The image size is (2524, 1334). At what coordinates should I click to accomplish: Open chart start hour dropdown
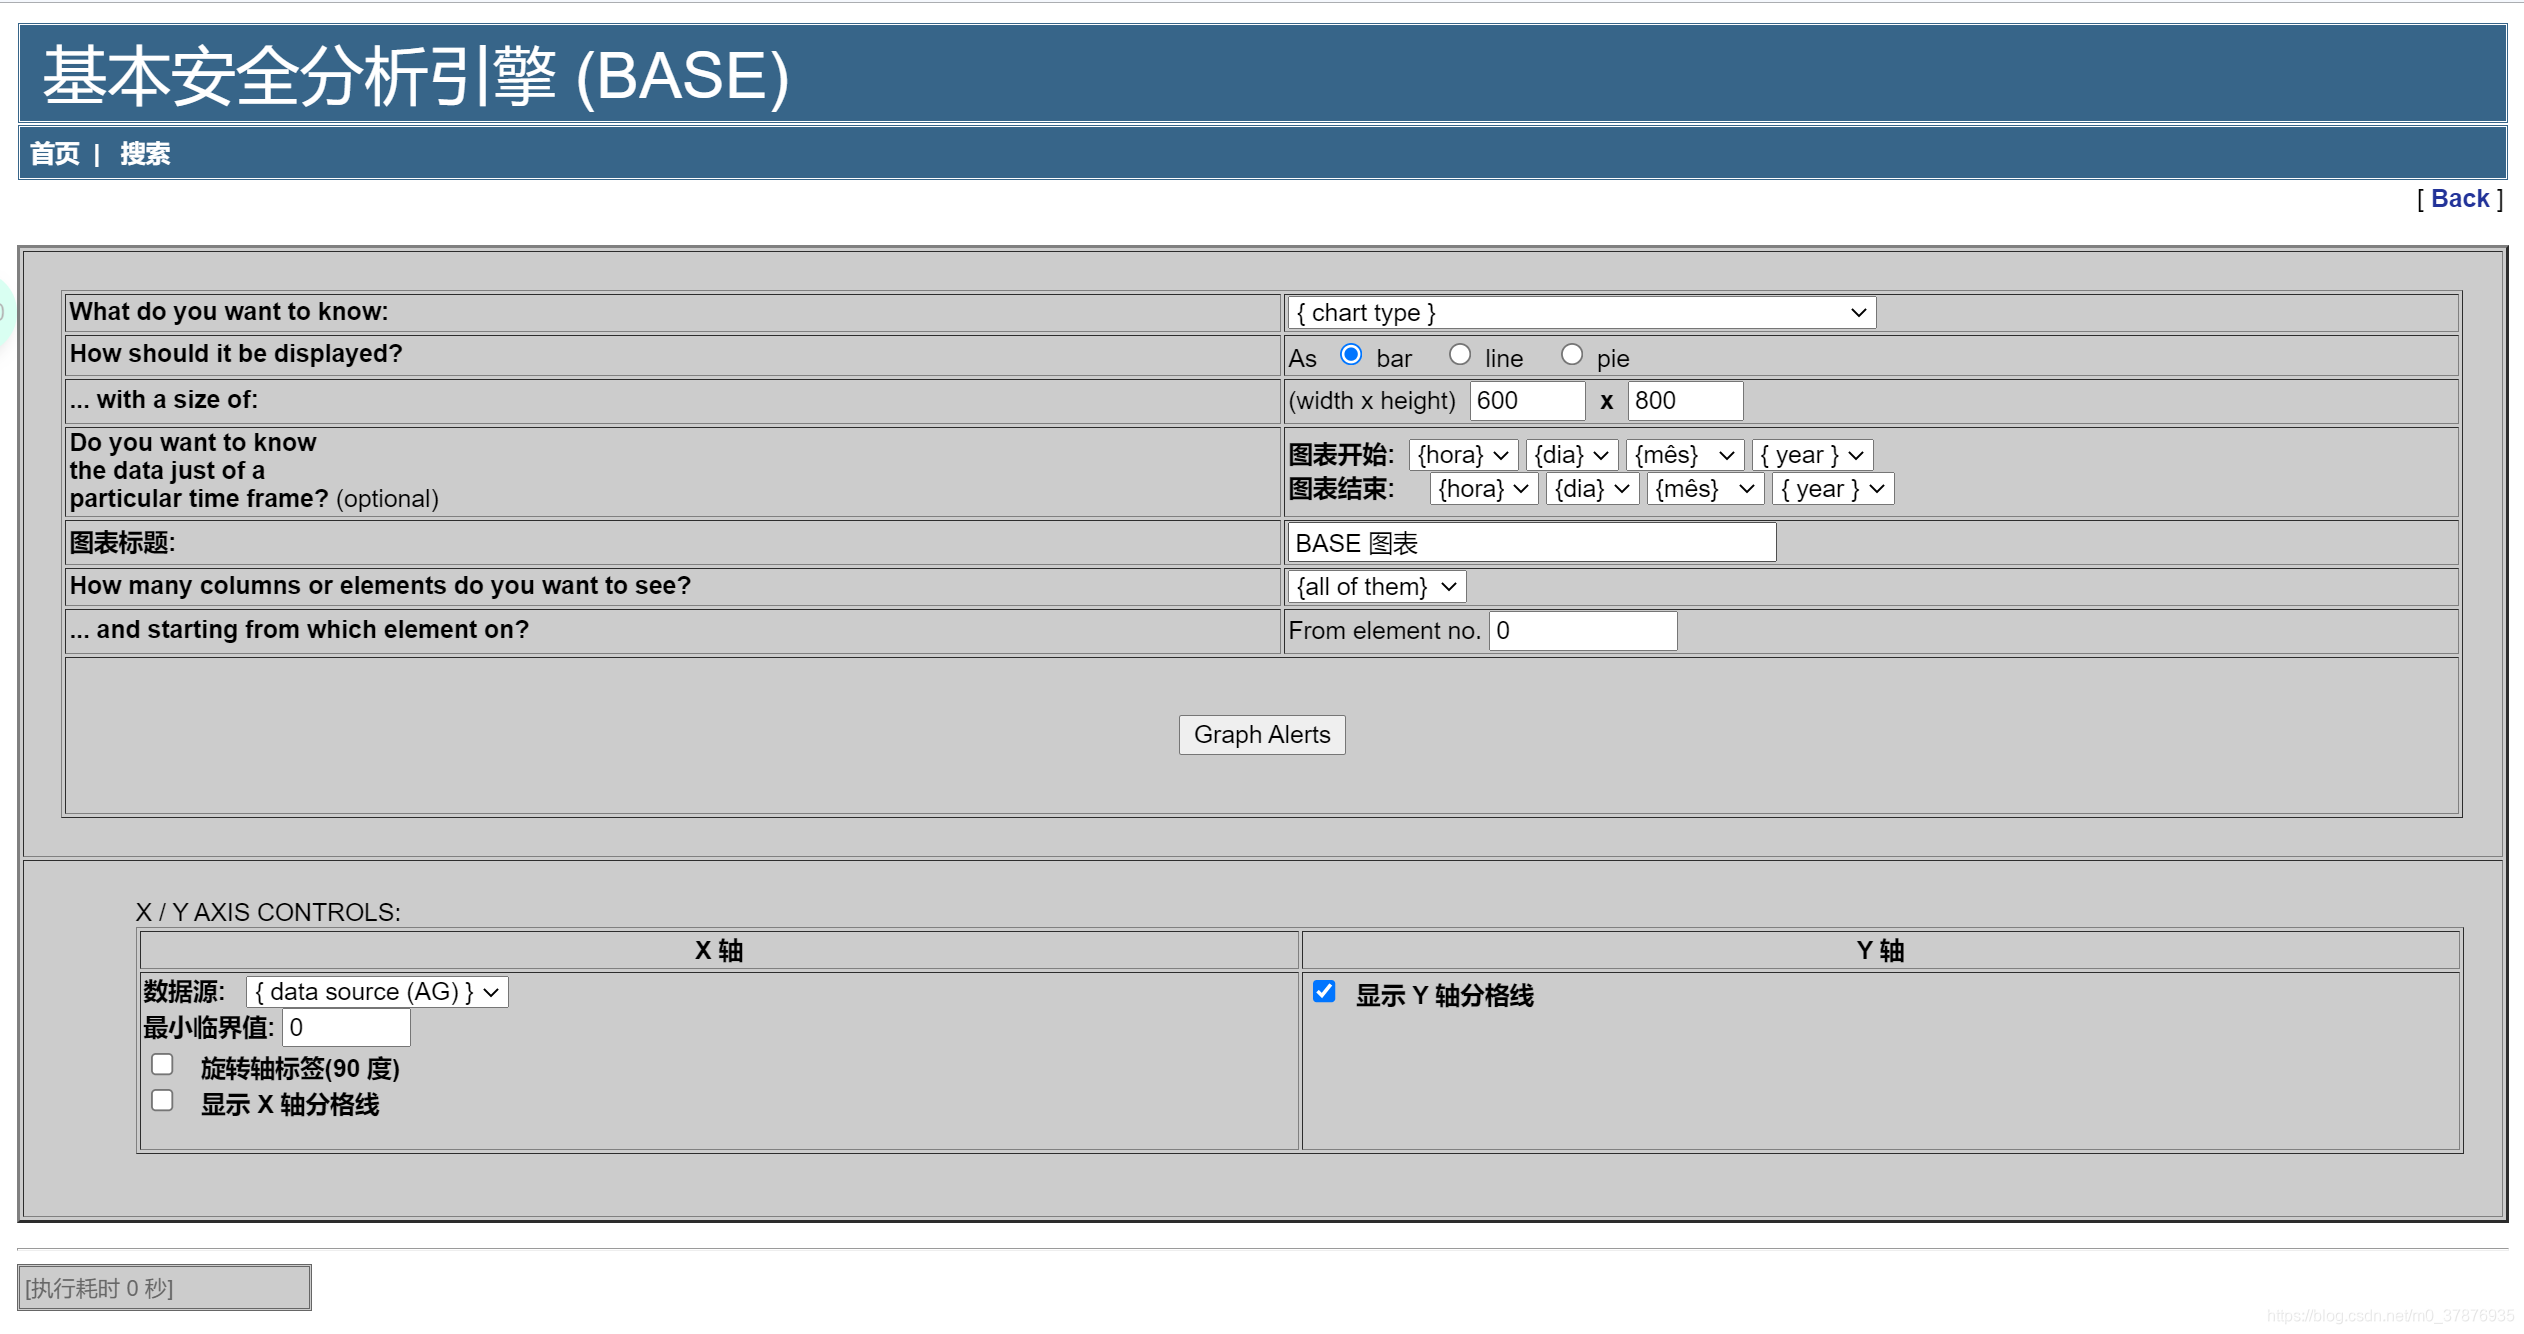click(x=1462, y=455)
